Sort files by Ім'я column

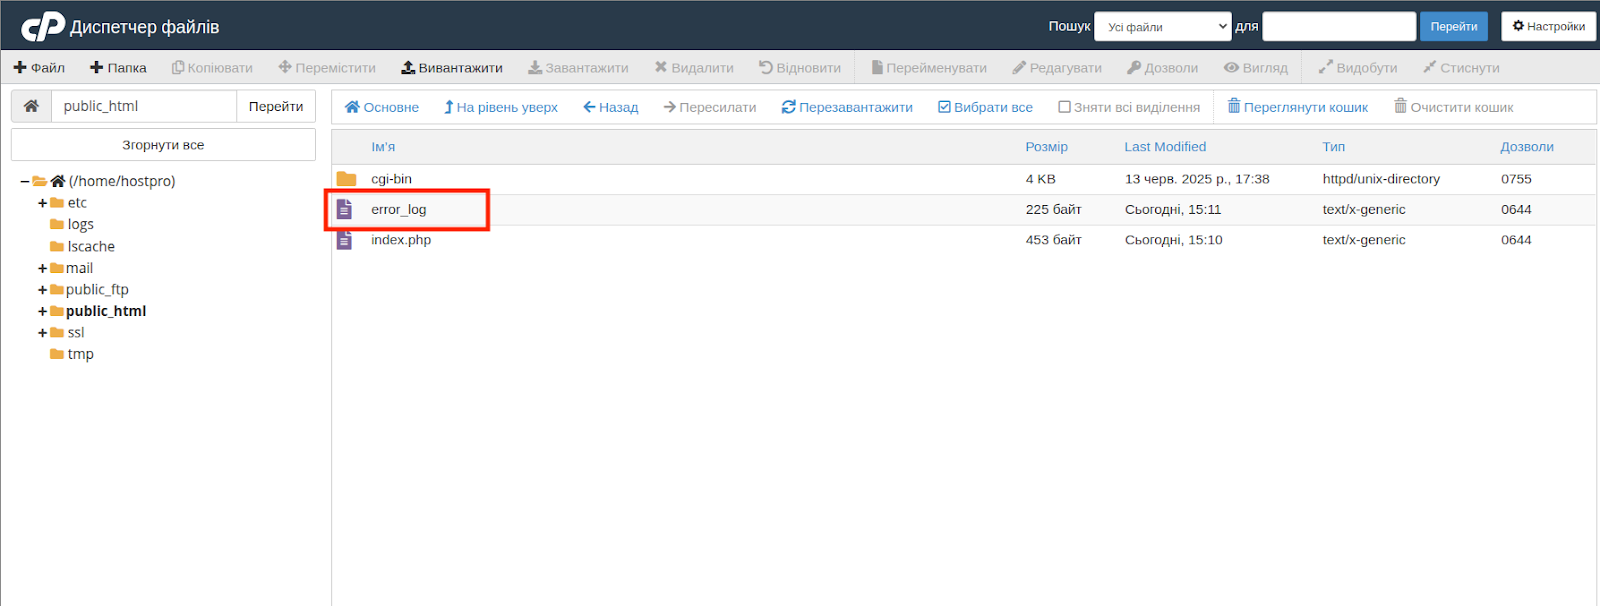(x=383, y=146)
